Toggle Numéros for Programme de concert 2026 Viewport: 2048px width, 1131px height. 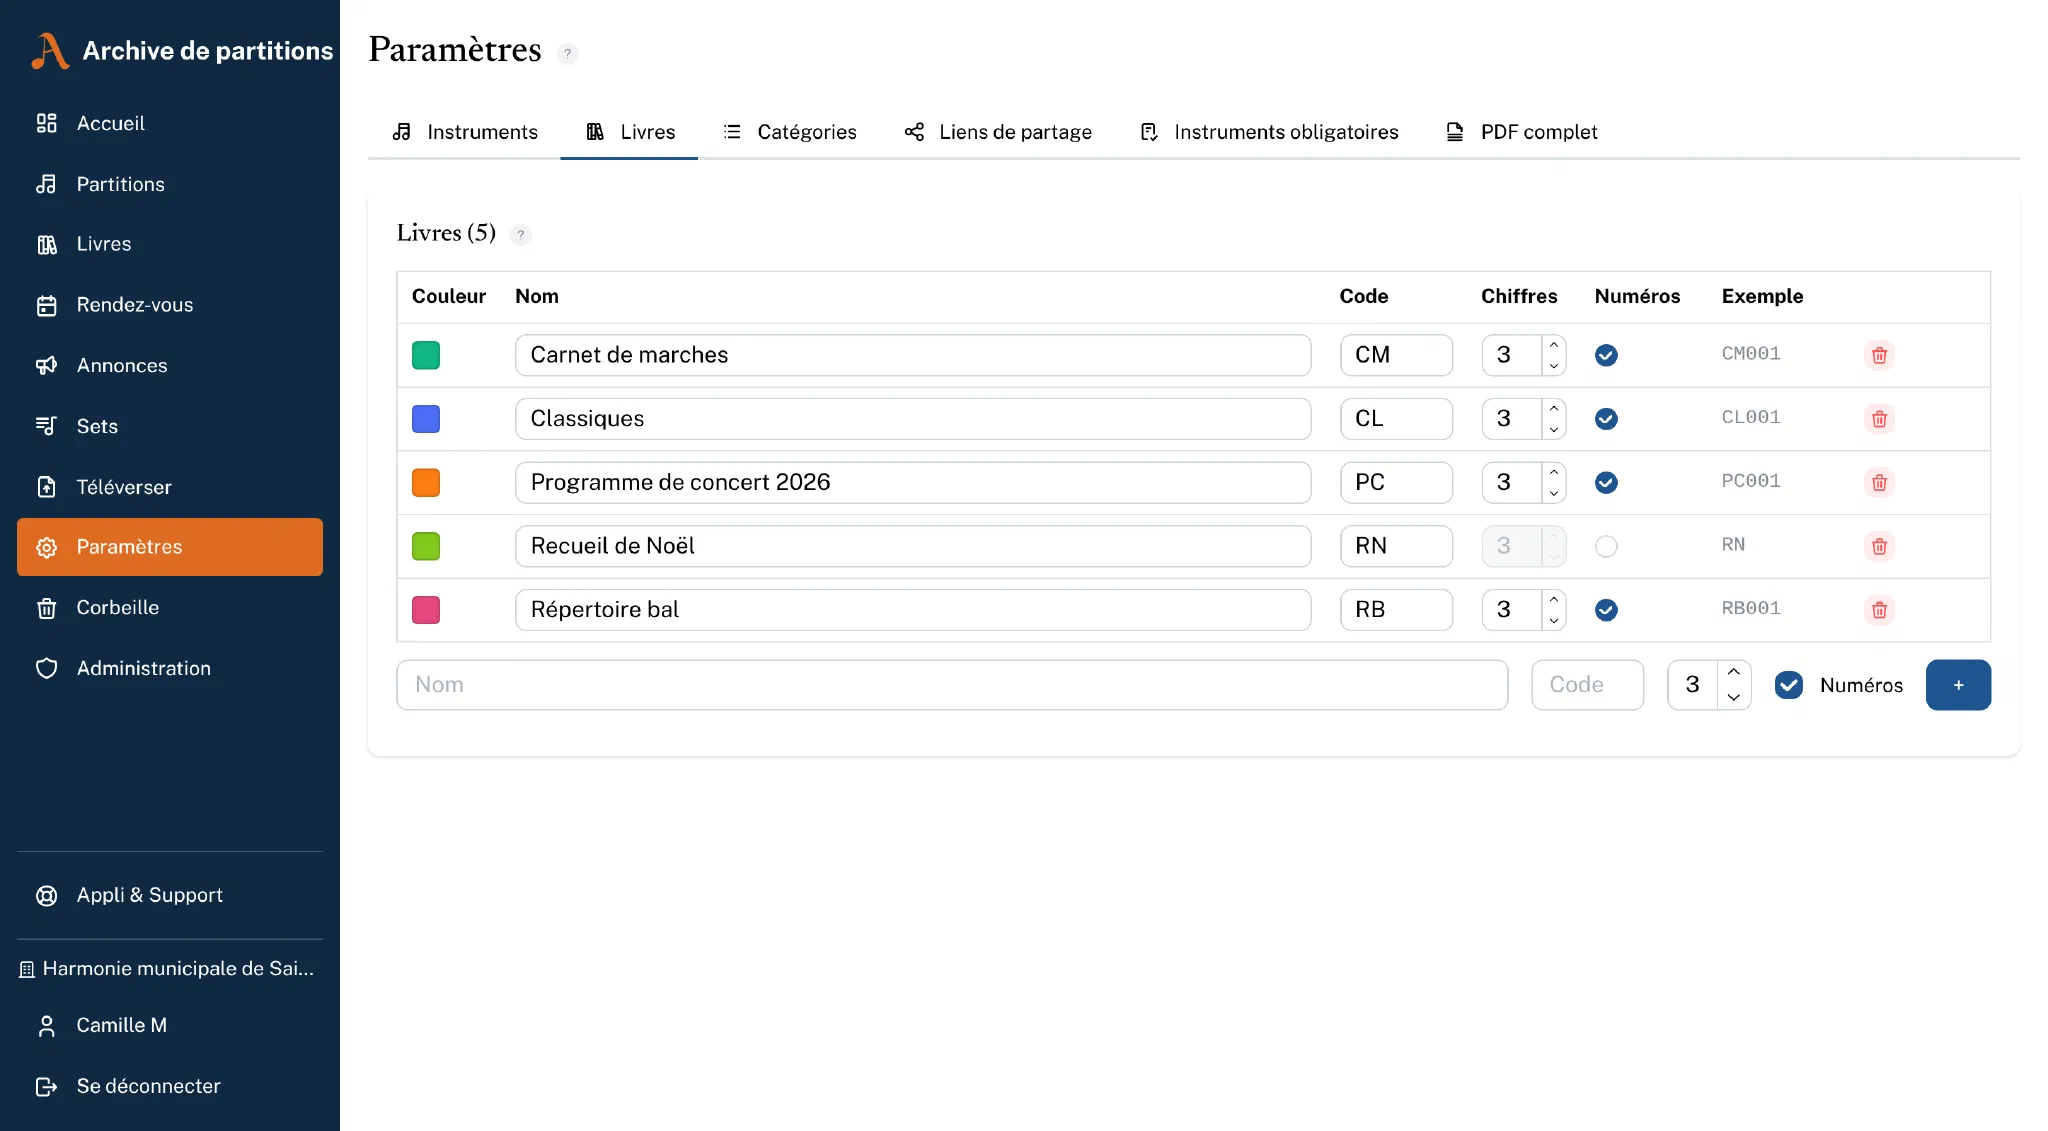click(1606, 482)
